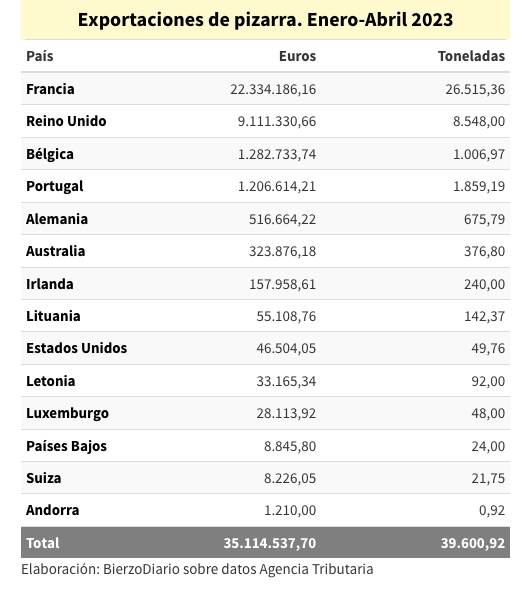The width and height of the screenshot is (529, 602).
Task: Click the table title Exportaciones de pizarra
Action: [265, 20]
